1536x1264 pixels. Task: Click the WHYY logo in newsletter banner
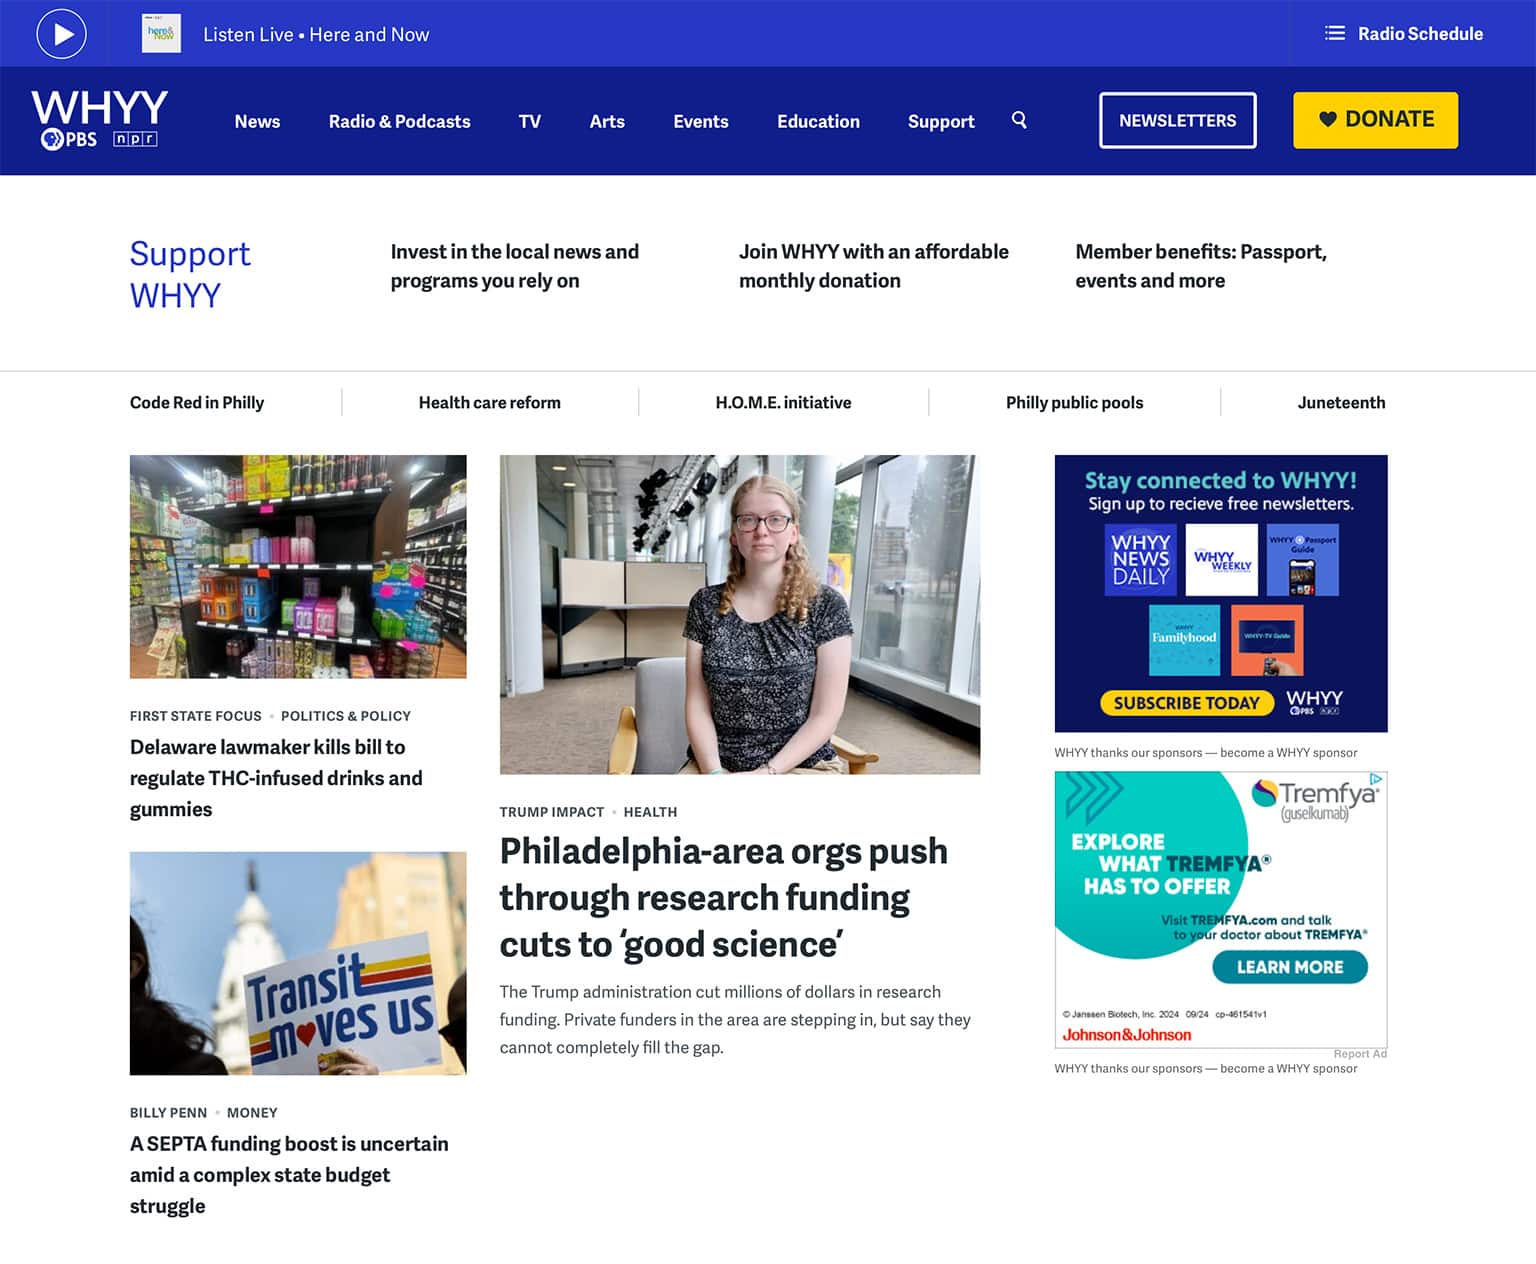pyautogui.click(x=1314, y=702)
